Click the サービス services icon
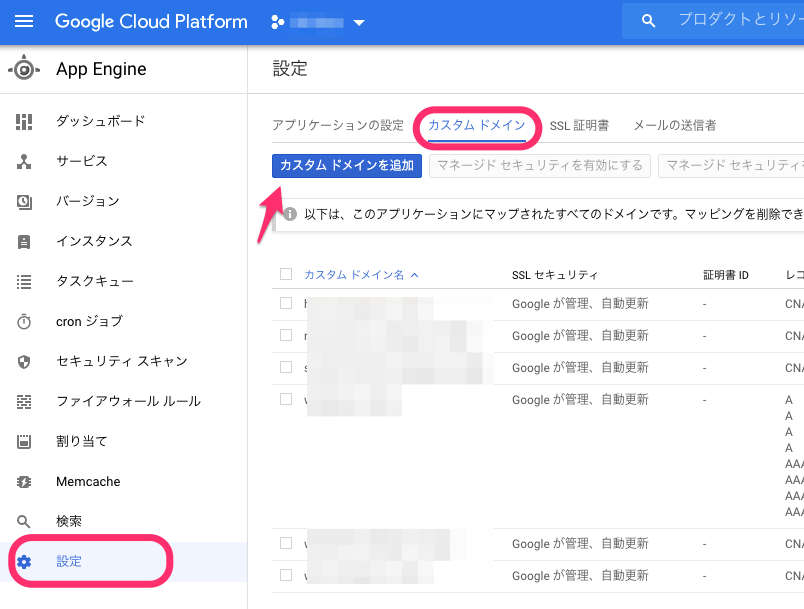 point(24,161)
